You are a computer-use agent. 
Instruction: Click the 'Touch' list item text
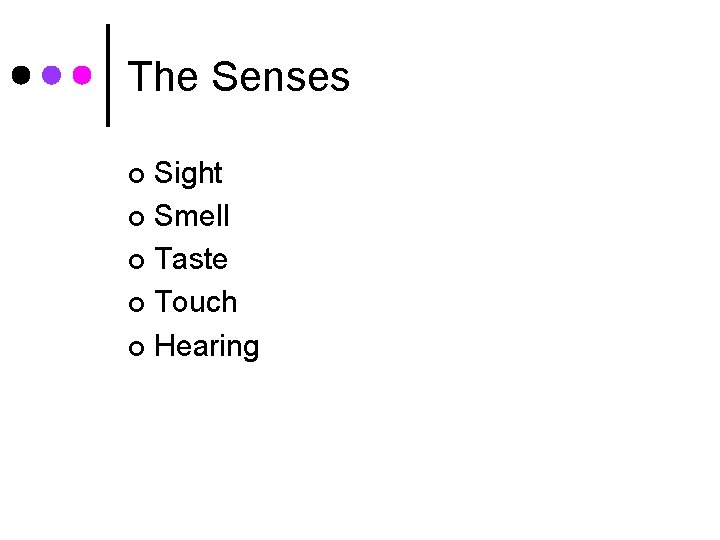pos(196,302)
